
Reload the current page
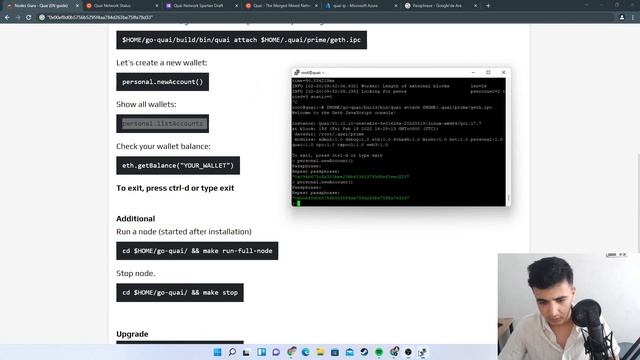point(29,18)
